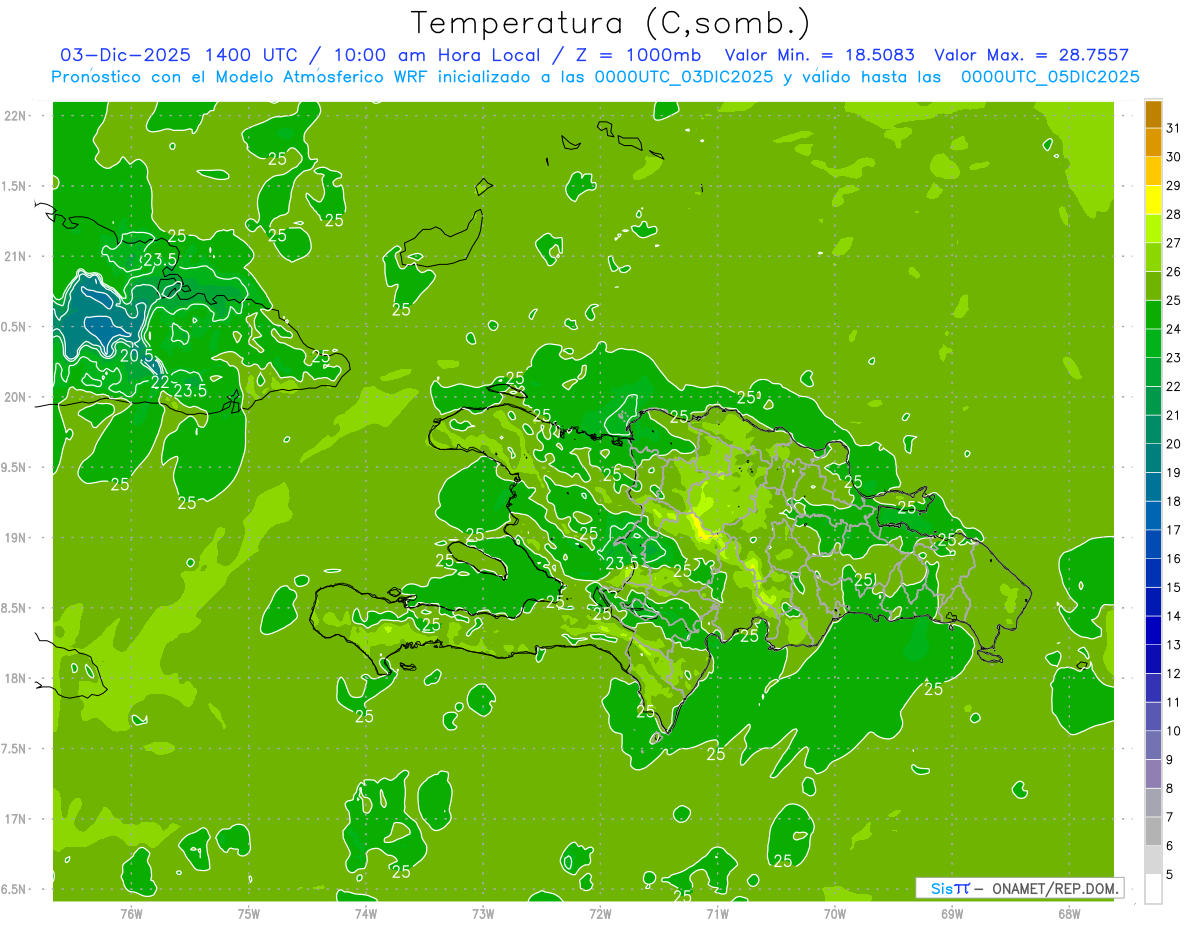The height and width of the screenshot is (927, 1200).
Task: Click legend value 26
Action: [x=1174, y=271]
